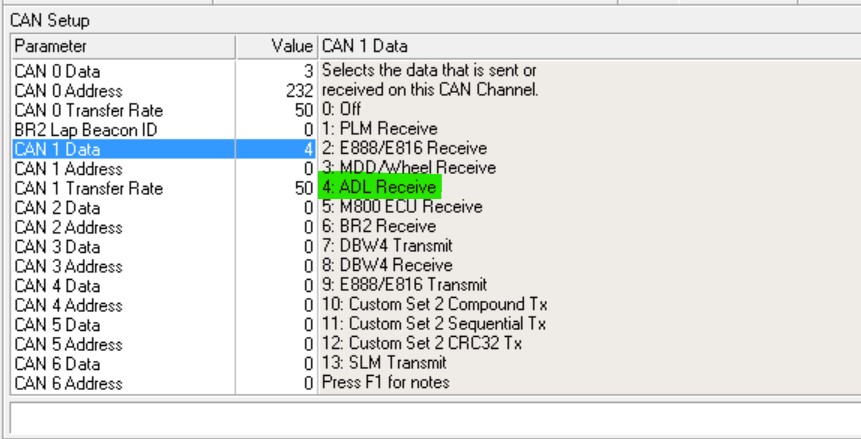The width and height of the screenshot is (861, 439).
Task: Select the CAN 1 Transfer Rate row
Action: click(x=164, y=188)
